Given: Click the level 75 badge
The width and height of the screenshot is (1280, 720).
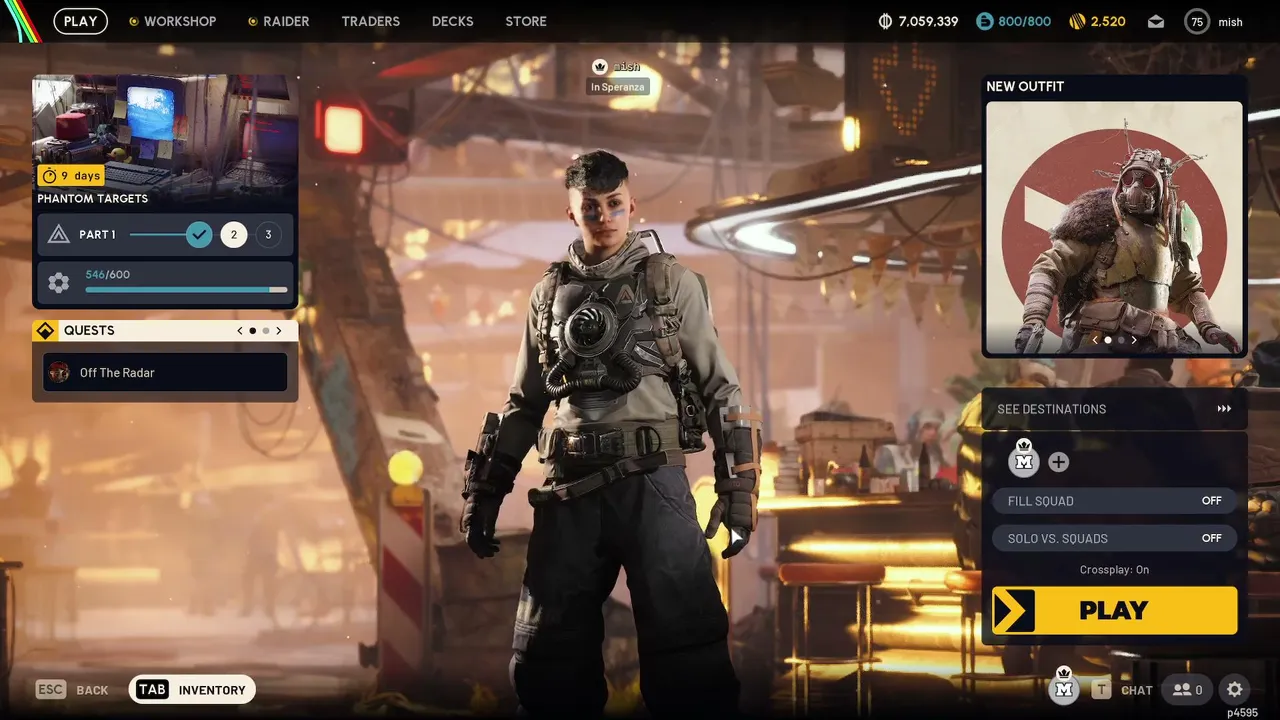Looking at the screenshot, I should pyautogui.click(x=1197, y=21).
